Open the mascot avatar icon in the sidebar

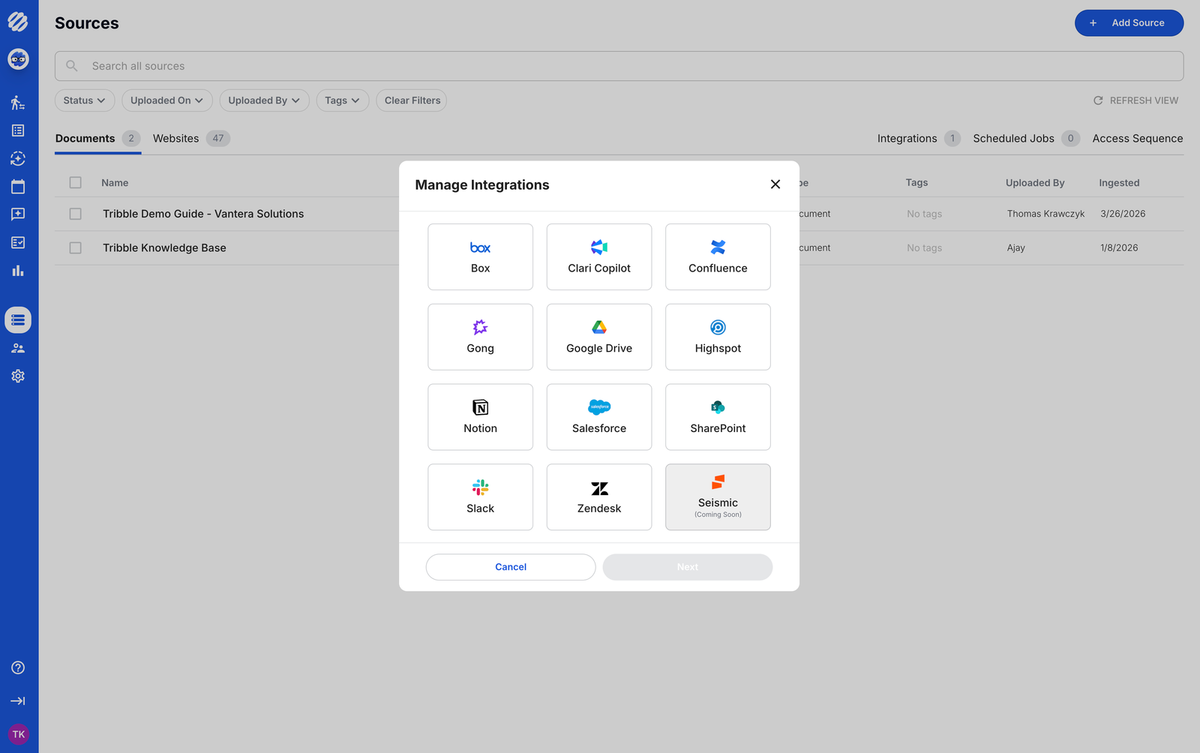pyautogui.click(x=18, y=59)
